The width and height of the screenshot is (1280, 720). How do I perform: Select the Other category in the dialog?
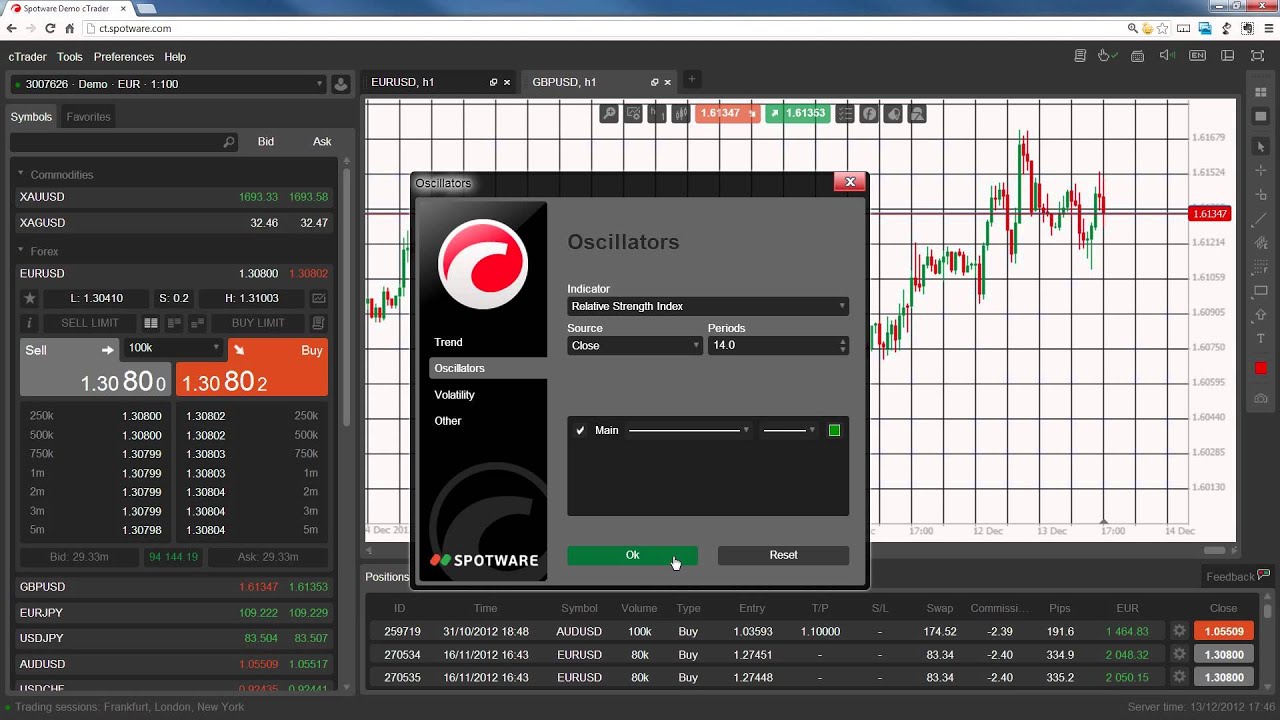[447, 420]
